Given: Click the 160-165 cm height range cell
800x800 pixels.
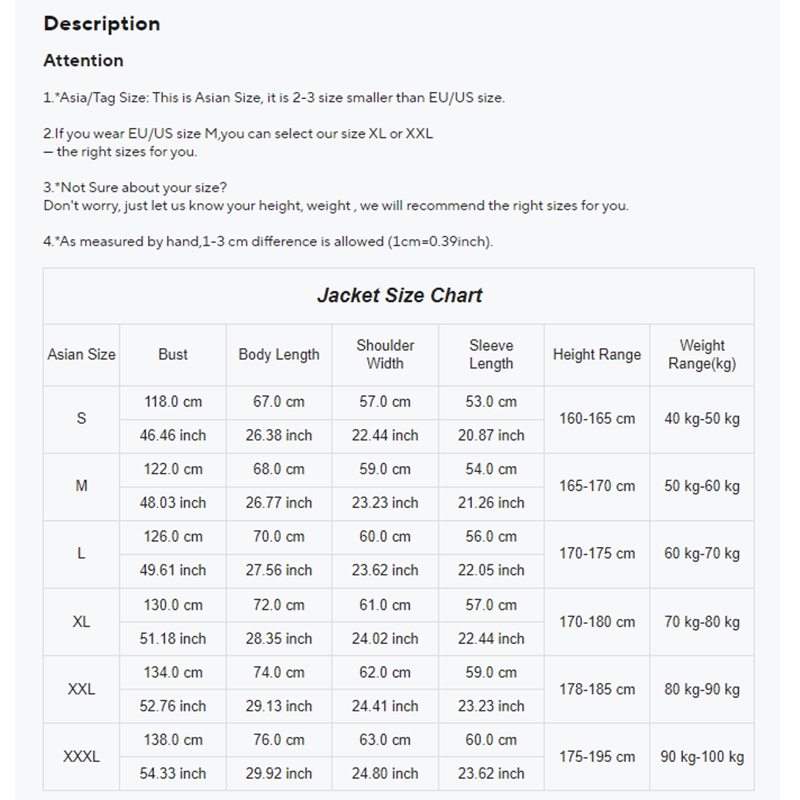Looking at the screenshot, I should click(x=597, y=418).
